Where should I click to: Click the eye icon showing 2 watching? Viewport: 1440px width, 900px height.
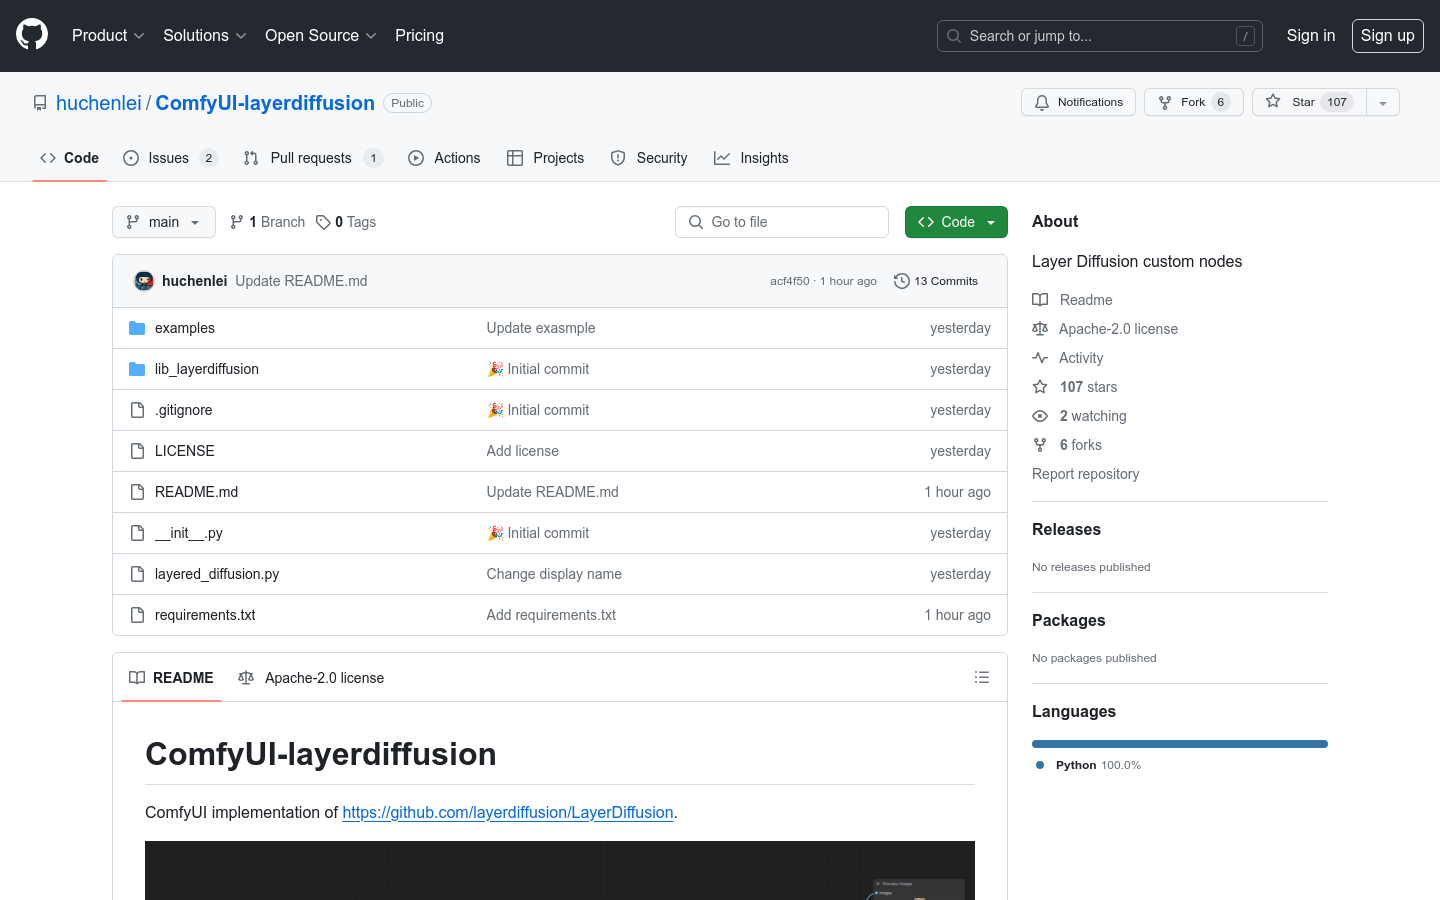[x=1040, y=416]
